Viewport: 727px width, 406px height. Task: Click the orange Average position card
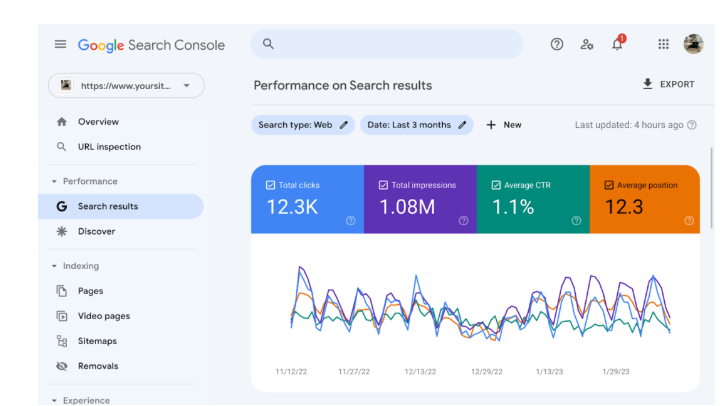coord(644,199)
